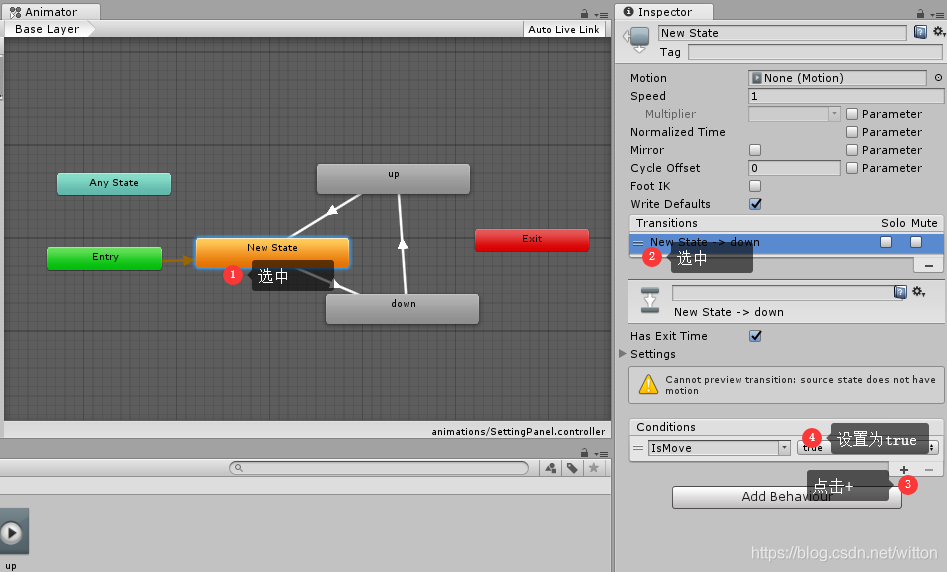This screenshot has width=947, height=572.
Task: Open the help icon next to transition name
Action: point(900,292)
